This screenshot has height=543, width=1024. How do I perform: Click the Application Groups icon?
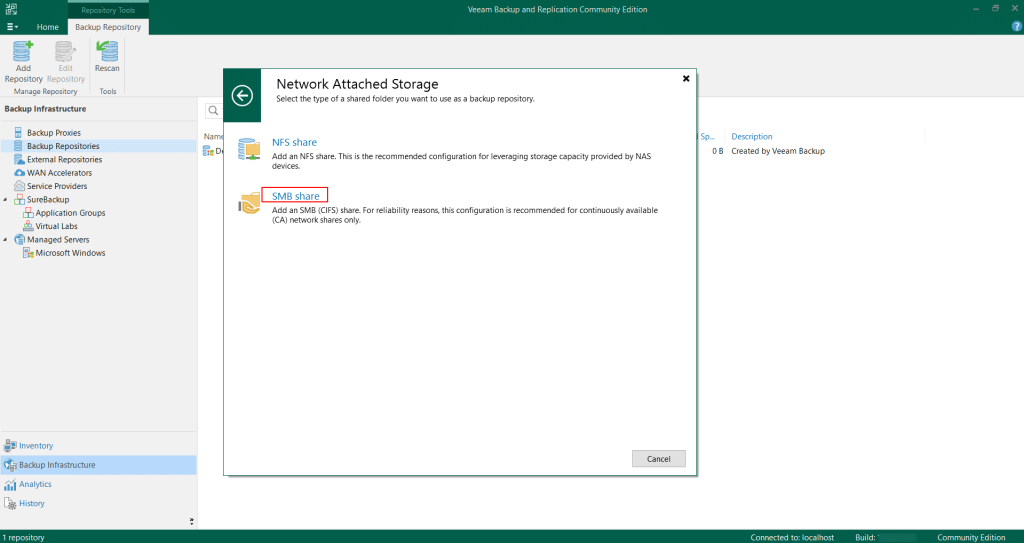click(28, 213)
